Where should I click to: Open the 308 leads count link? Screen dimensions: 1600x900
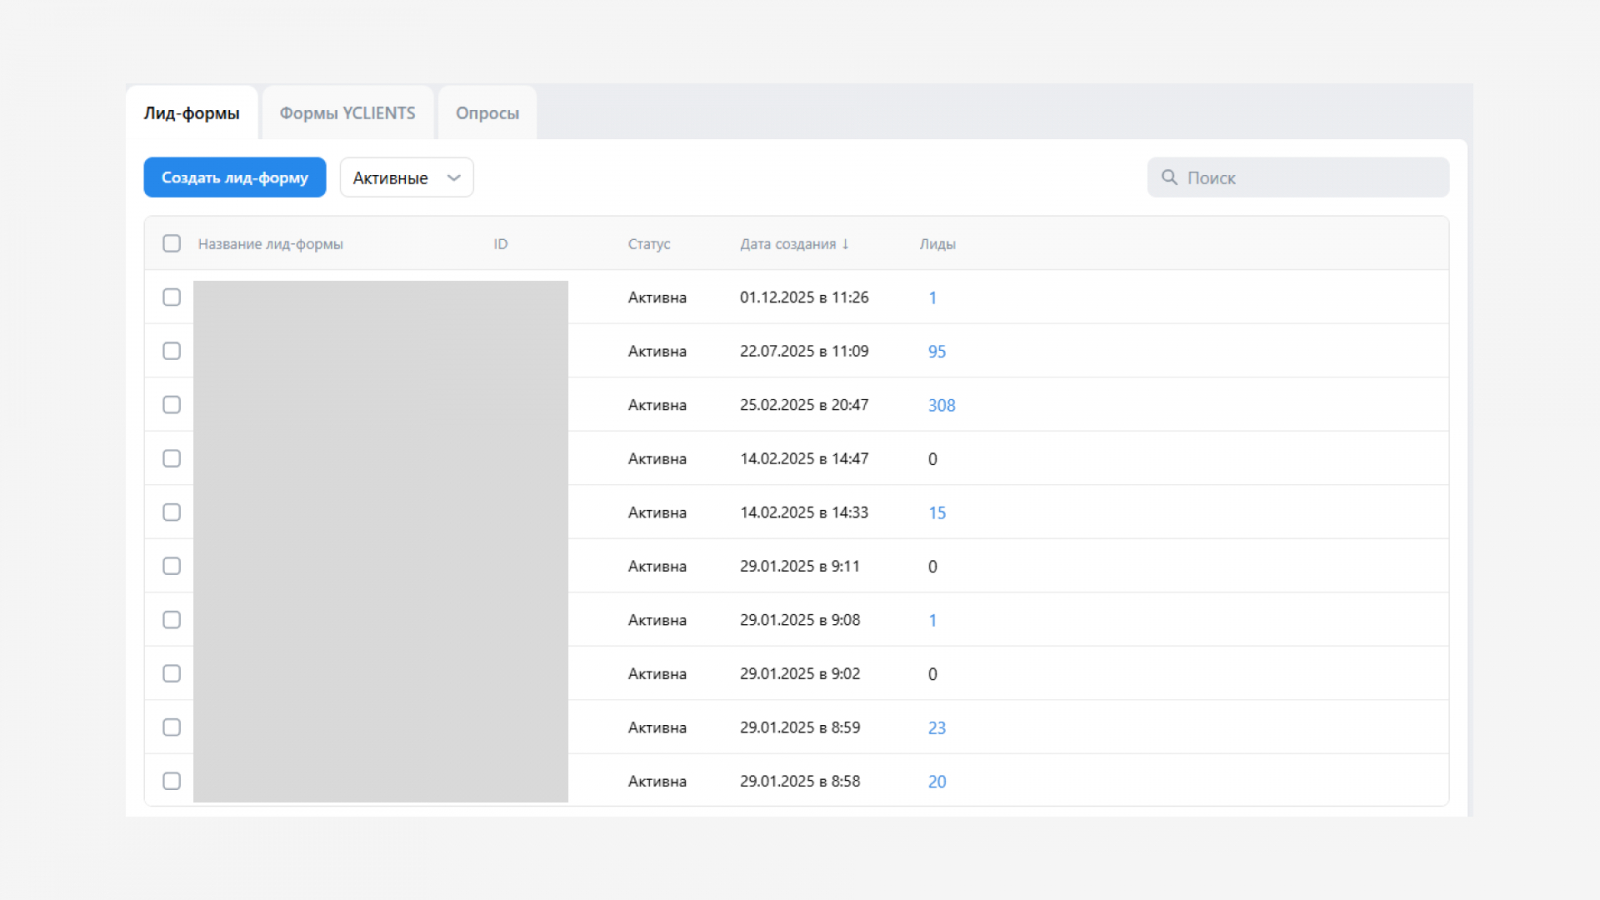(941, 405)
